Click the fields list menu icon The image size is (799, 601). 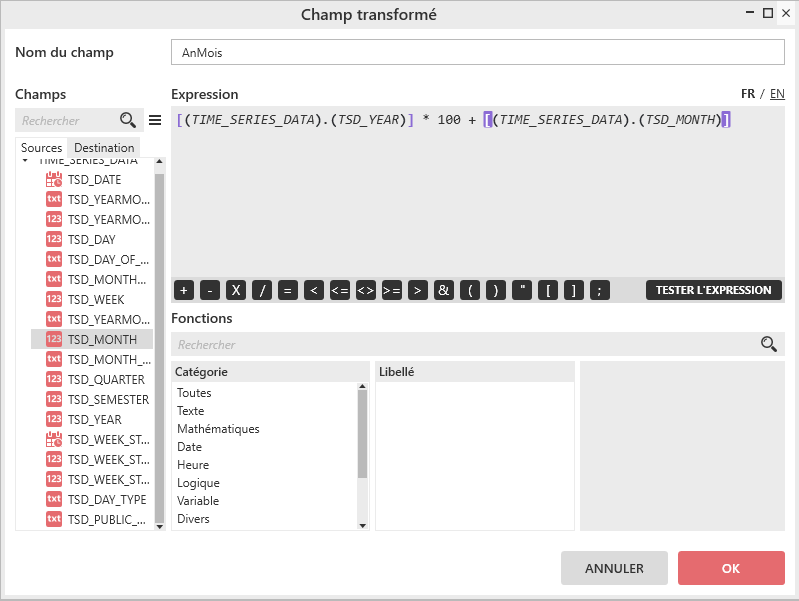click(x=155, y=120)
